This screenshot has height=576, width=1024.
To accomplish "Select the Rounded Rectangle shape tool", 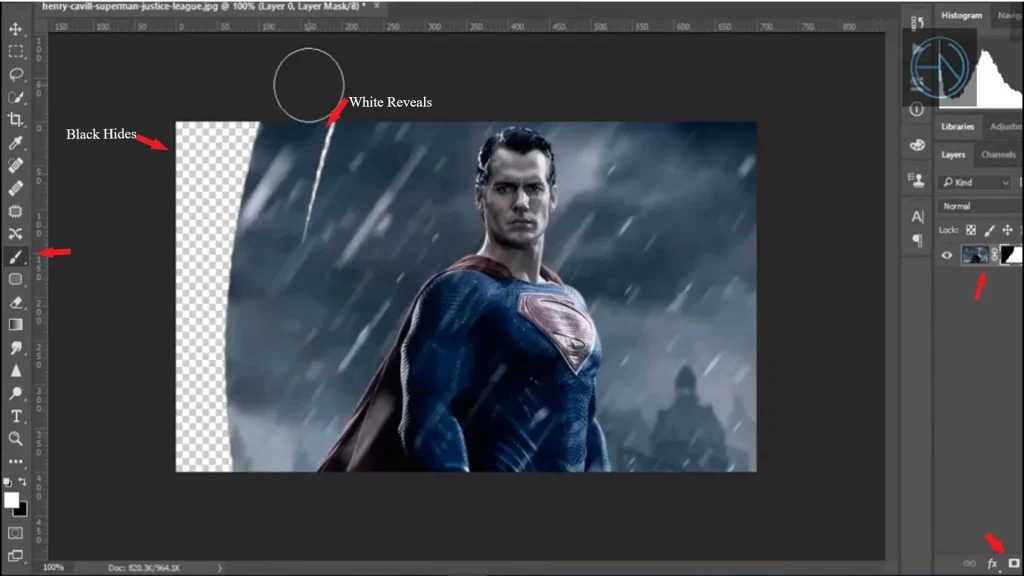I will tap(16, 280).
